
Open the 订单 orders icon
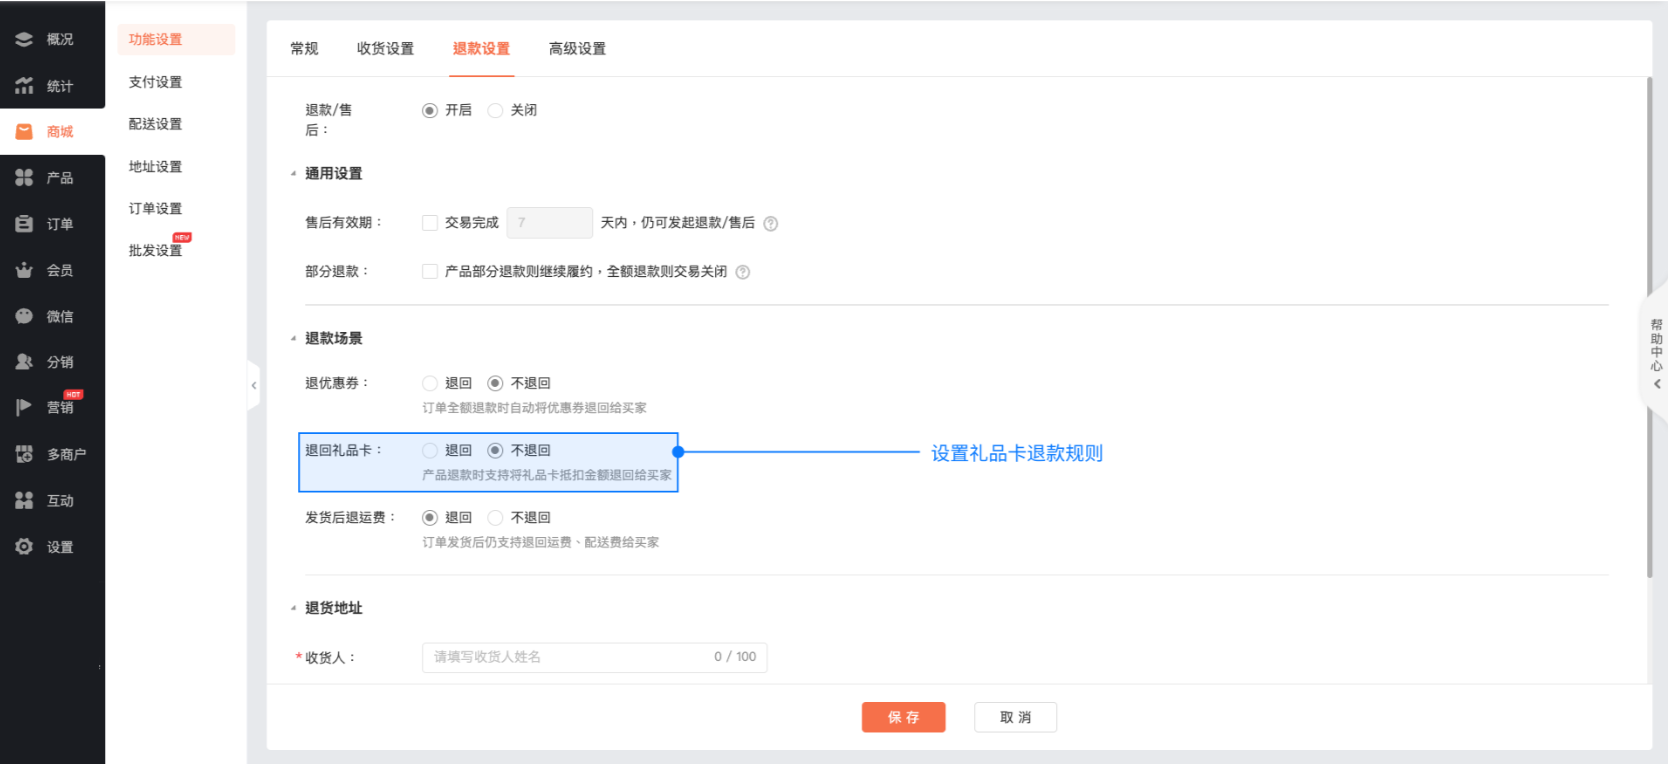tap(24, 224)
